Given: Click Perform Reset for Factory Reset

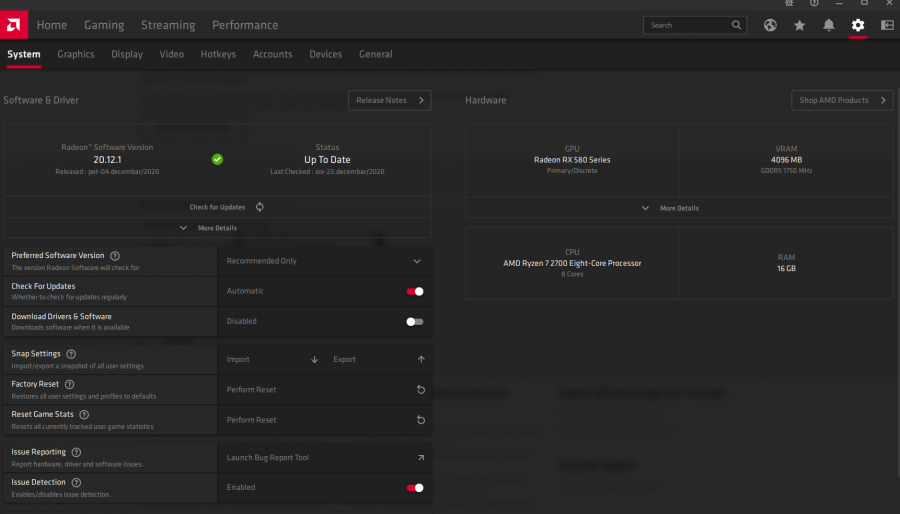Looking at the screenshot, I should [251, 390].
